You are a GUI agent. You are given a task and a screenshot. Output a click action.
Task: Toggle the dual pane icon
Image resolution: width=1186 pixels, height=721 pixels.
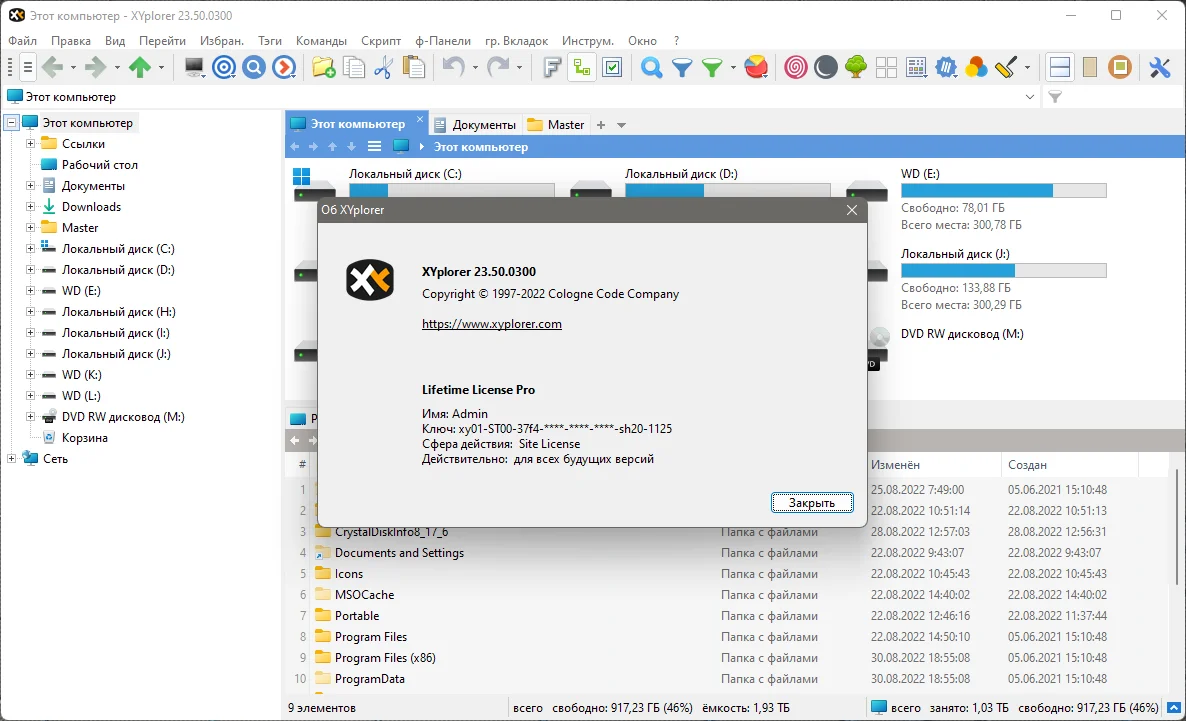pos(1060,67)
